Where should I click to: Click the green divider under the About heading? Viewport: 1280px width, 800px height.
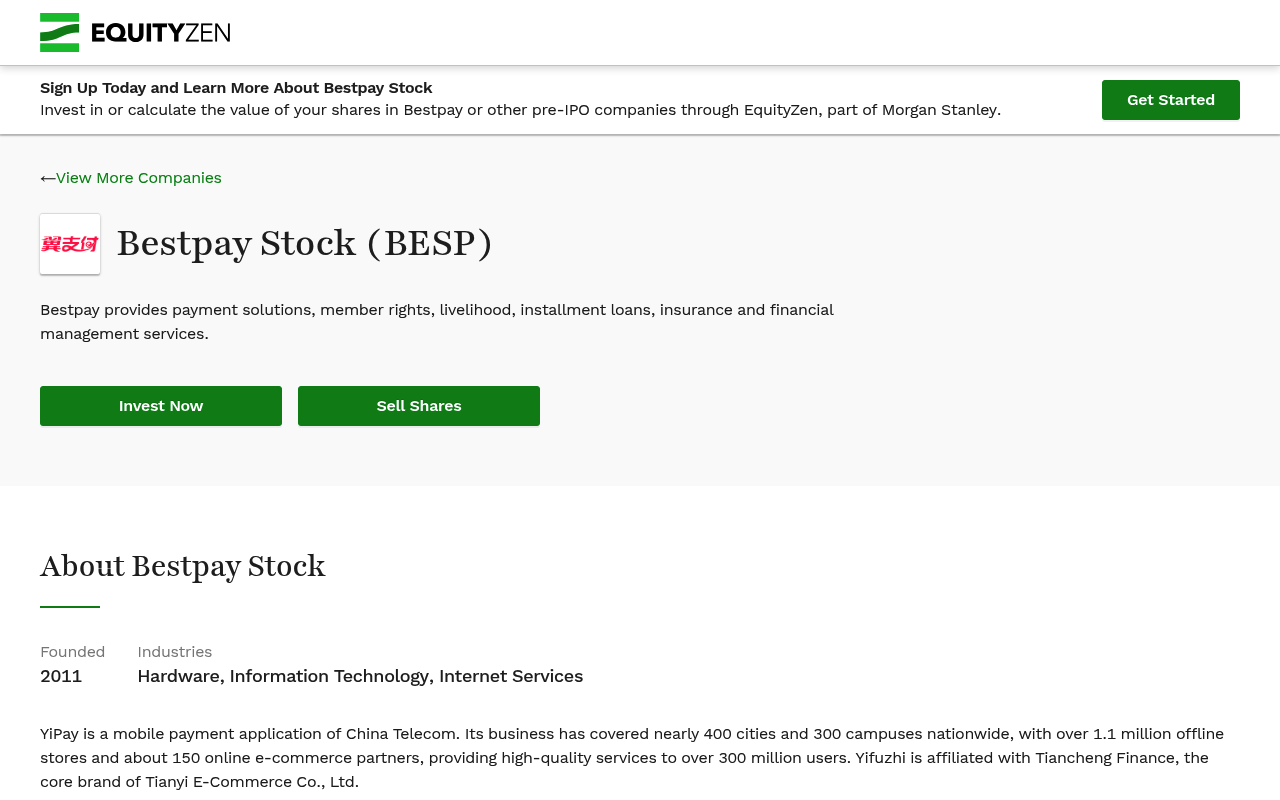click(70, 606)
